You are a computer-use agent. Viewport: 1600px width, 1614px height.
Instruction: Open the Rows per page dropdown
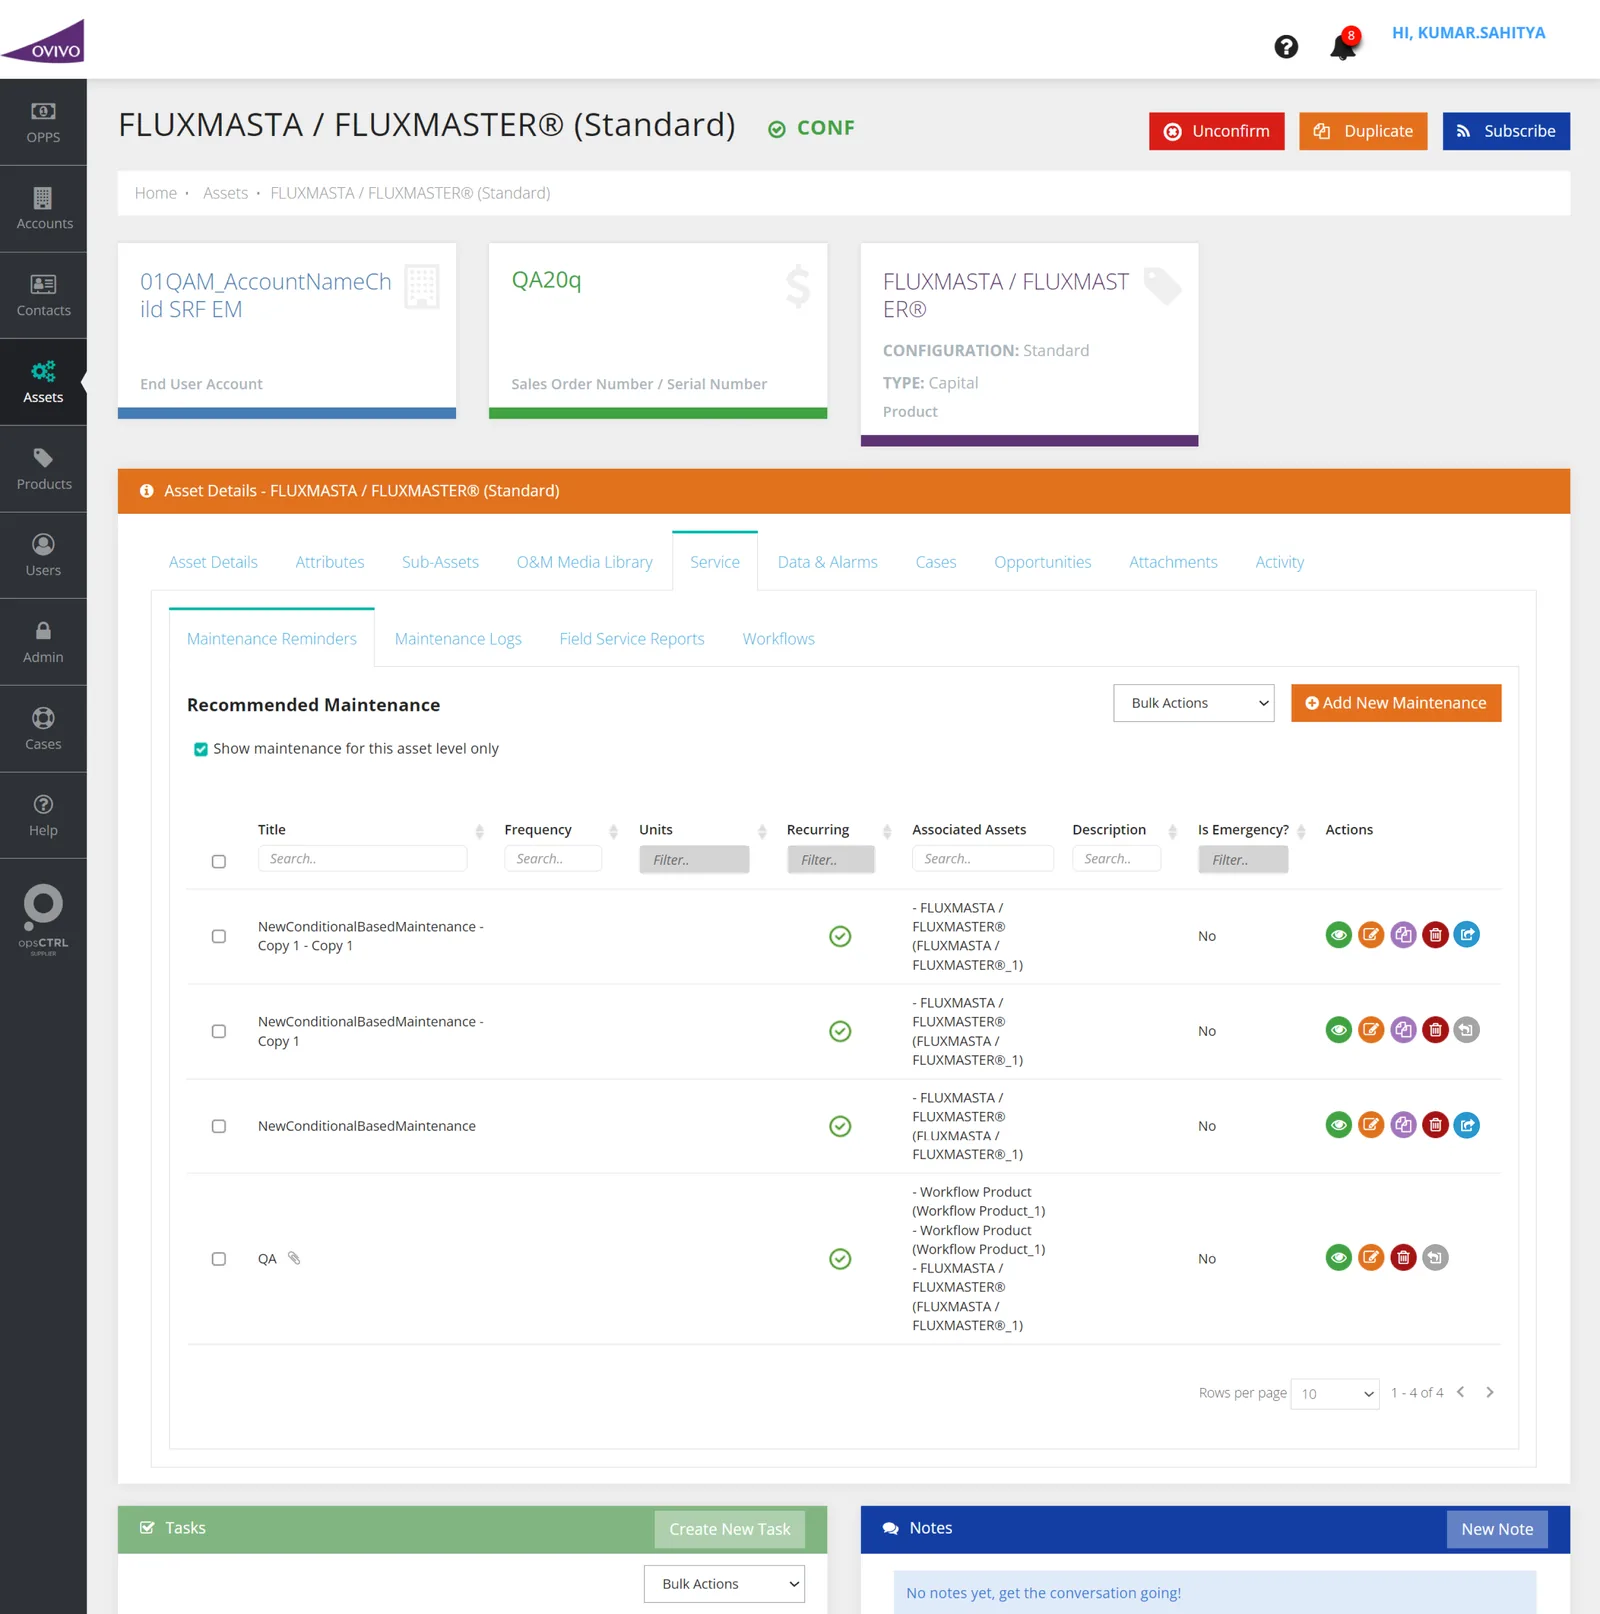point(1335,1393)
